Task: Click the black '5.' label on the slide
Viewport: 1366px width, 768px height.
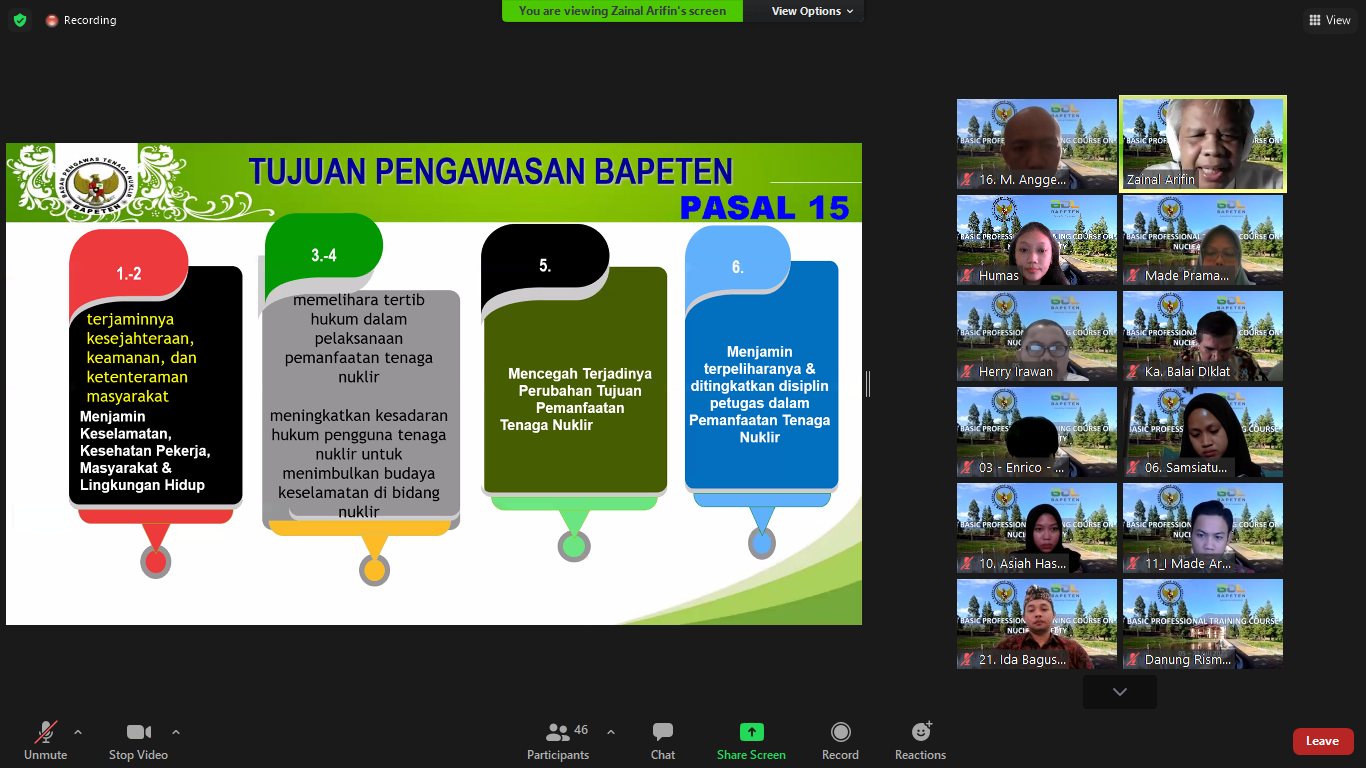Action: tap(545, 266)
